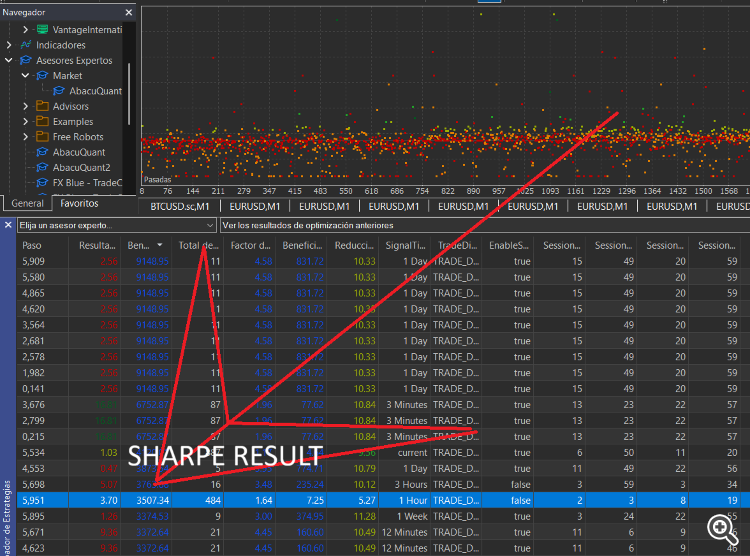Click the zoom magnifier icon
The image size is (750, 556).
click(x=722, y=529)
